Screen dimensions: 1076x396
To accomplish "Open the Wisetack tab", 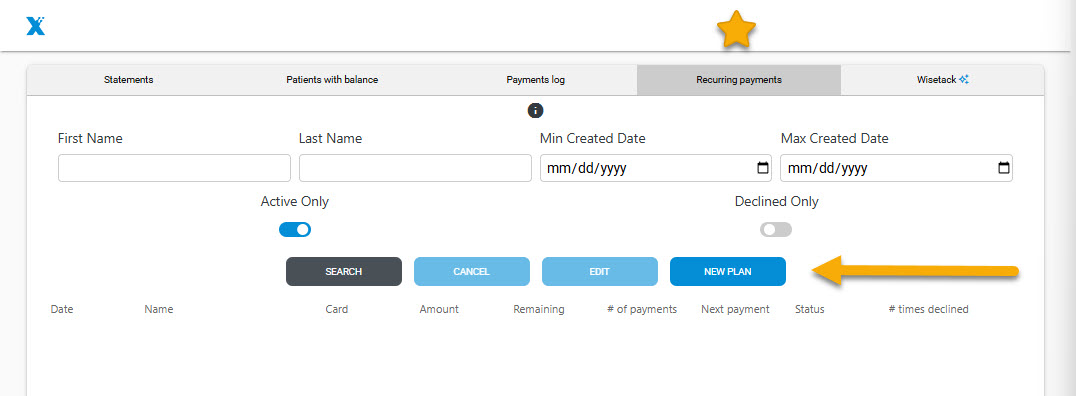I will pyautogui.click(x=942, y=80).
